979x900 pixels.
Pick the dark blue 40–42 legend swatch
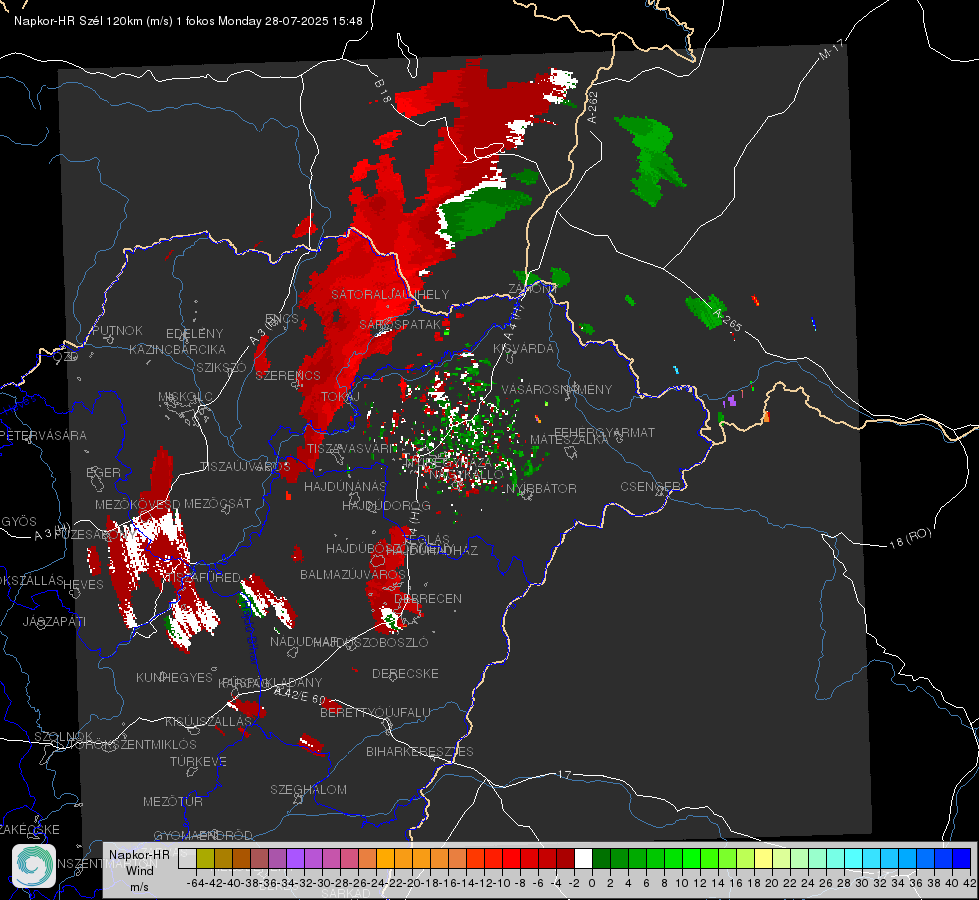click(x=962, y=858)
